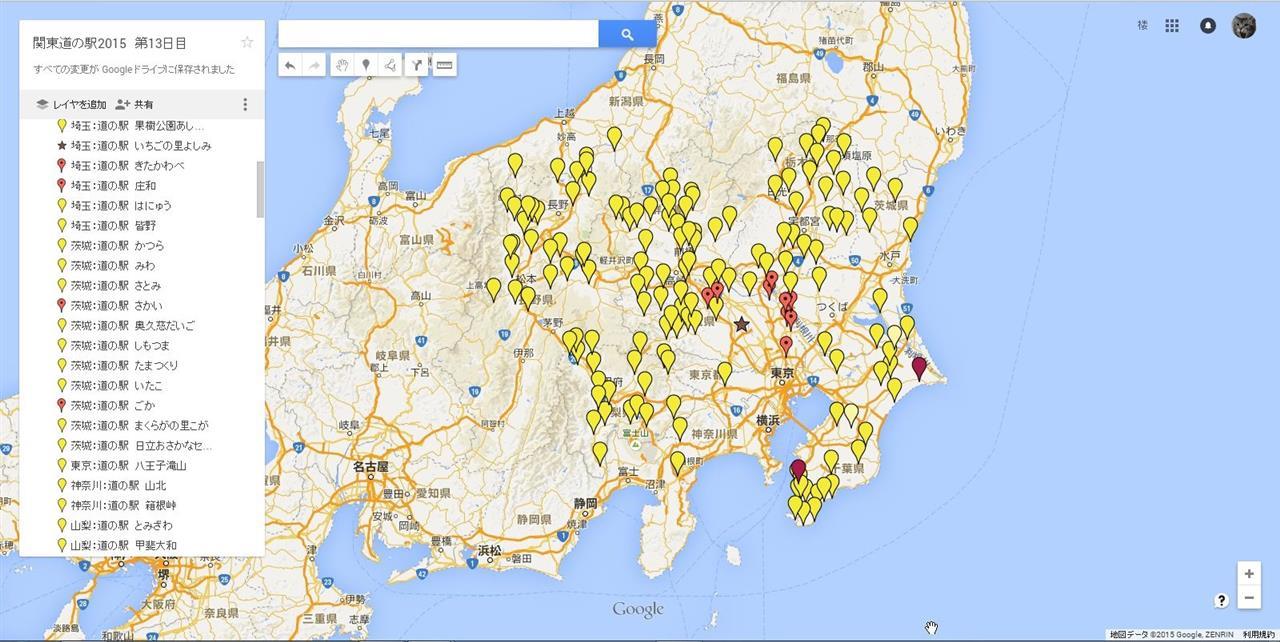Select the hand pan tool
This screenshot has width=1280, height=642.
tap(342, 65)
